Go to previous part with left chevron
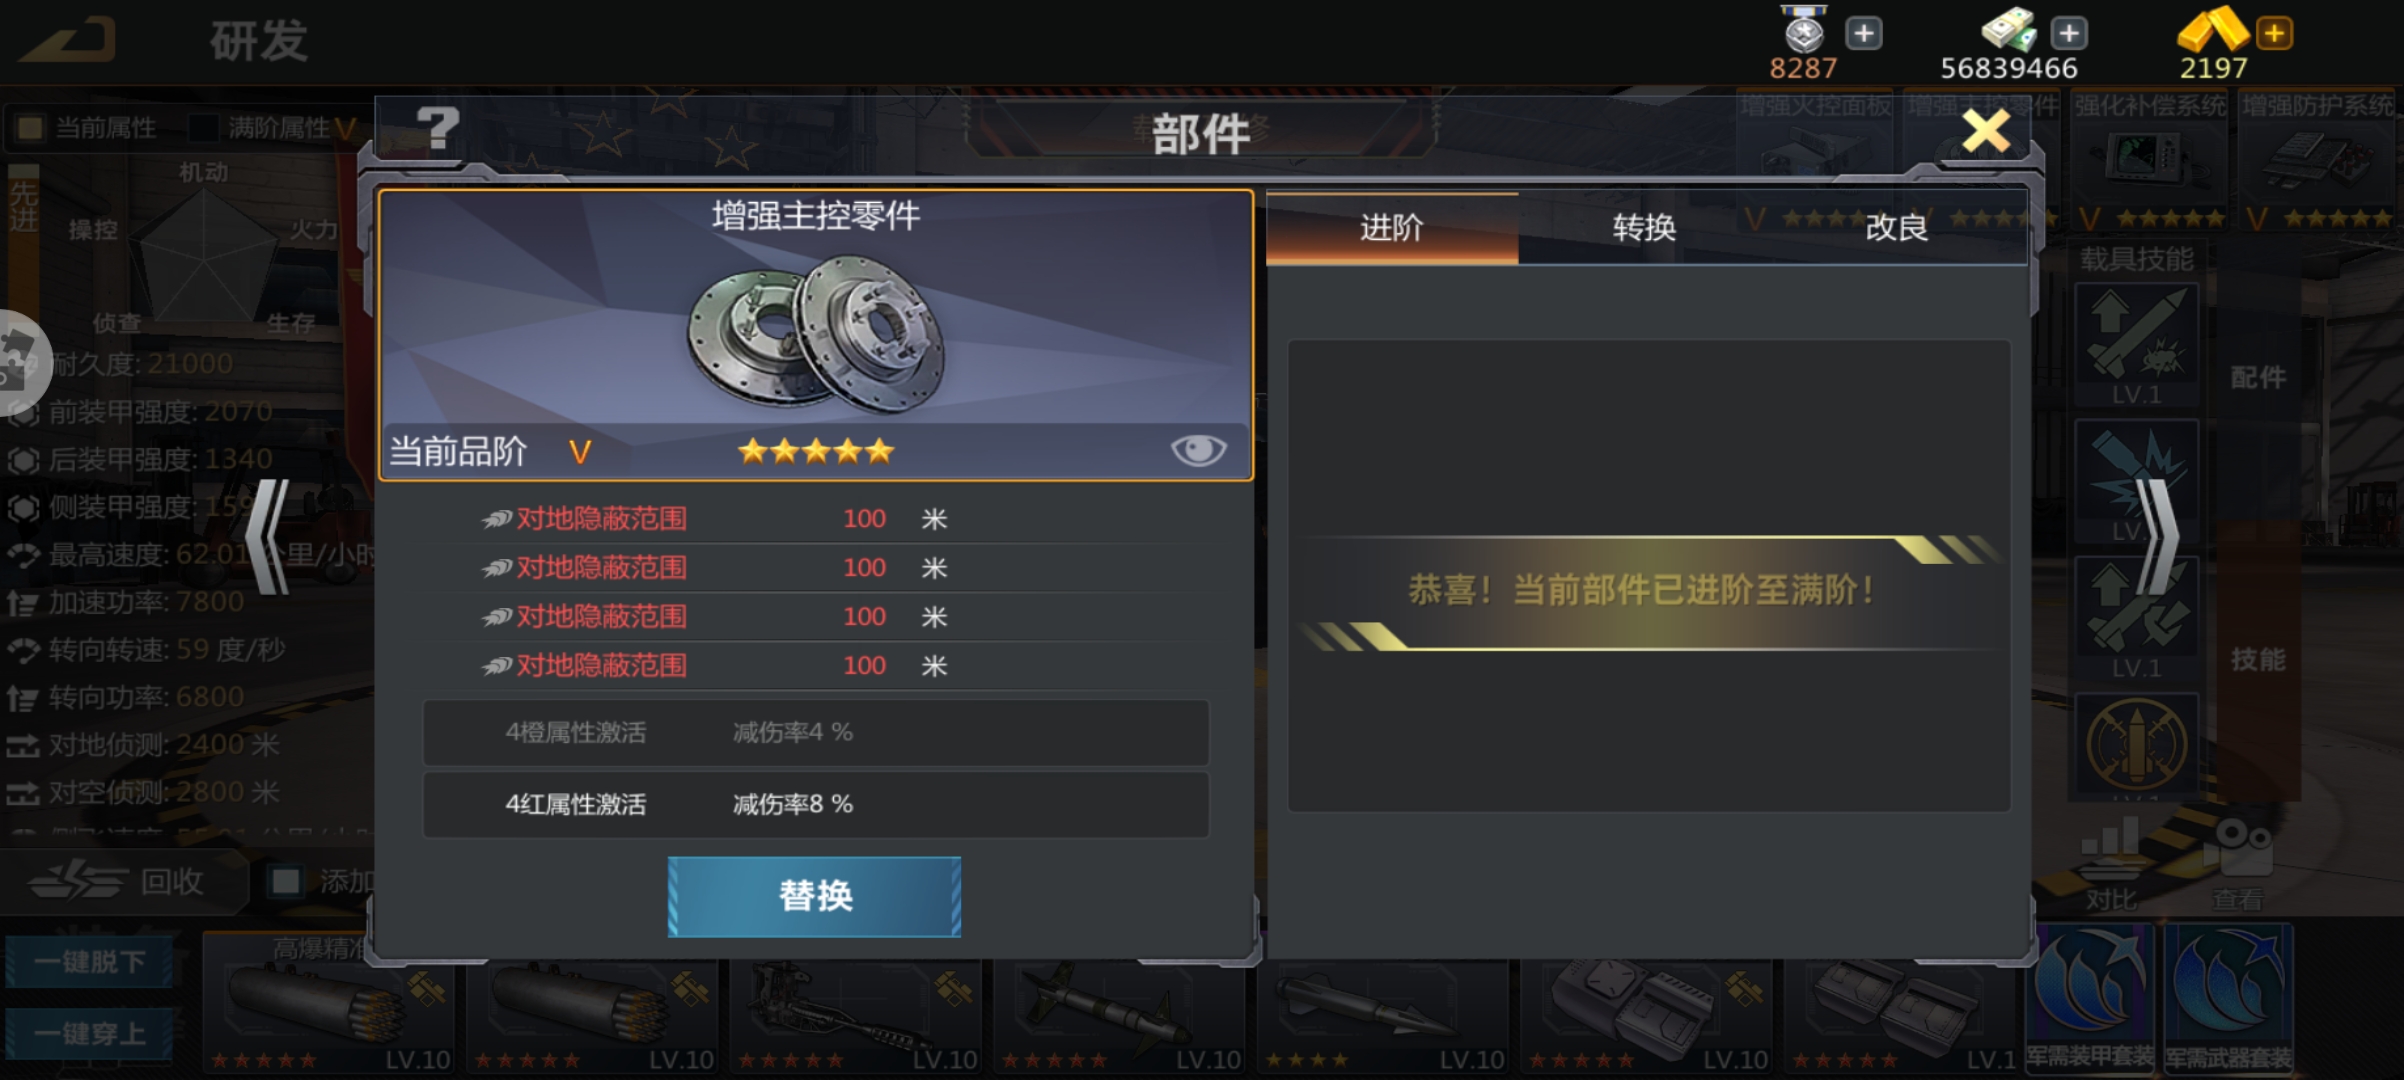The image size is (2404, 1080). (x=268, y=537)
